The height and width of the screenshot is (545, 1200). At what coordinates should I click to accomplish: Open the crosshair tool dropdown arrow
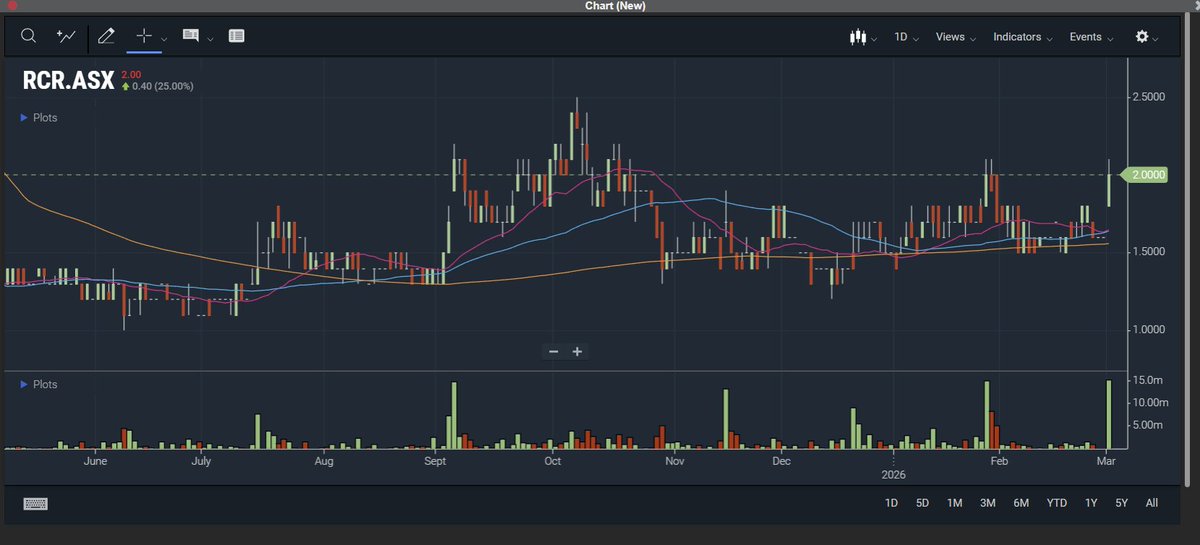tap(164, 39)
